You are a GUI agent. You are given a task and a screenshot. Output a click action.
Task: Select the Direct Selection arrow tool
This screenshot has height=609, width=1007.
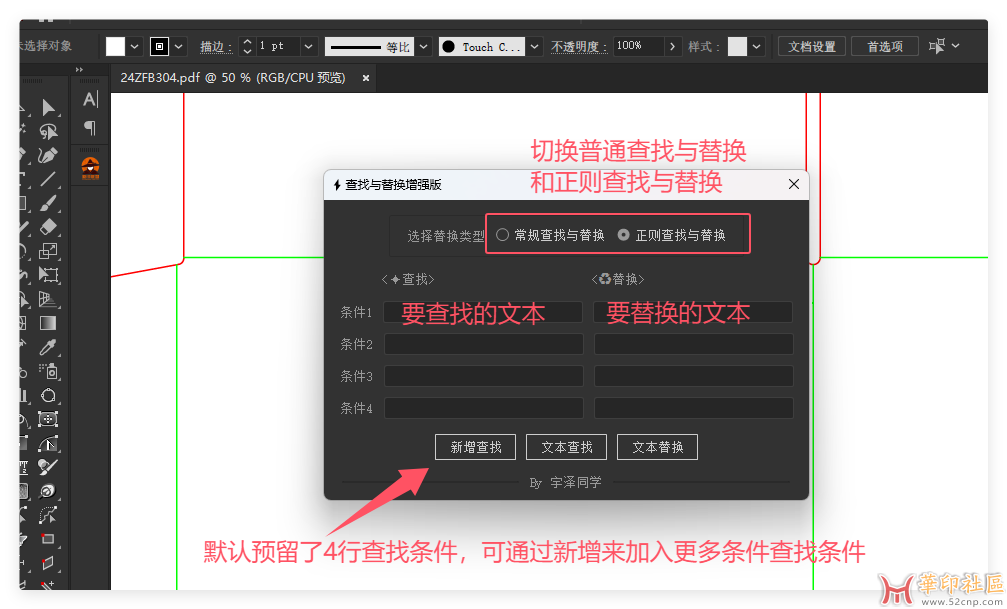tap(48, 107)
